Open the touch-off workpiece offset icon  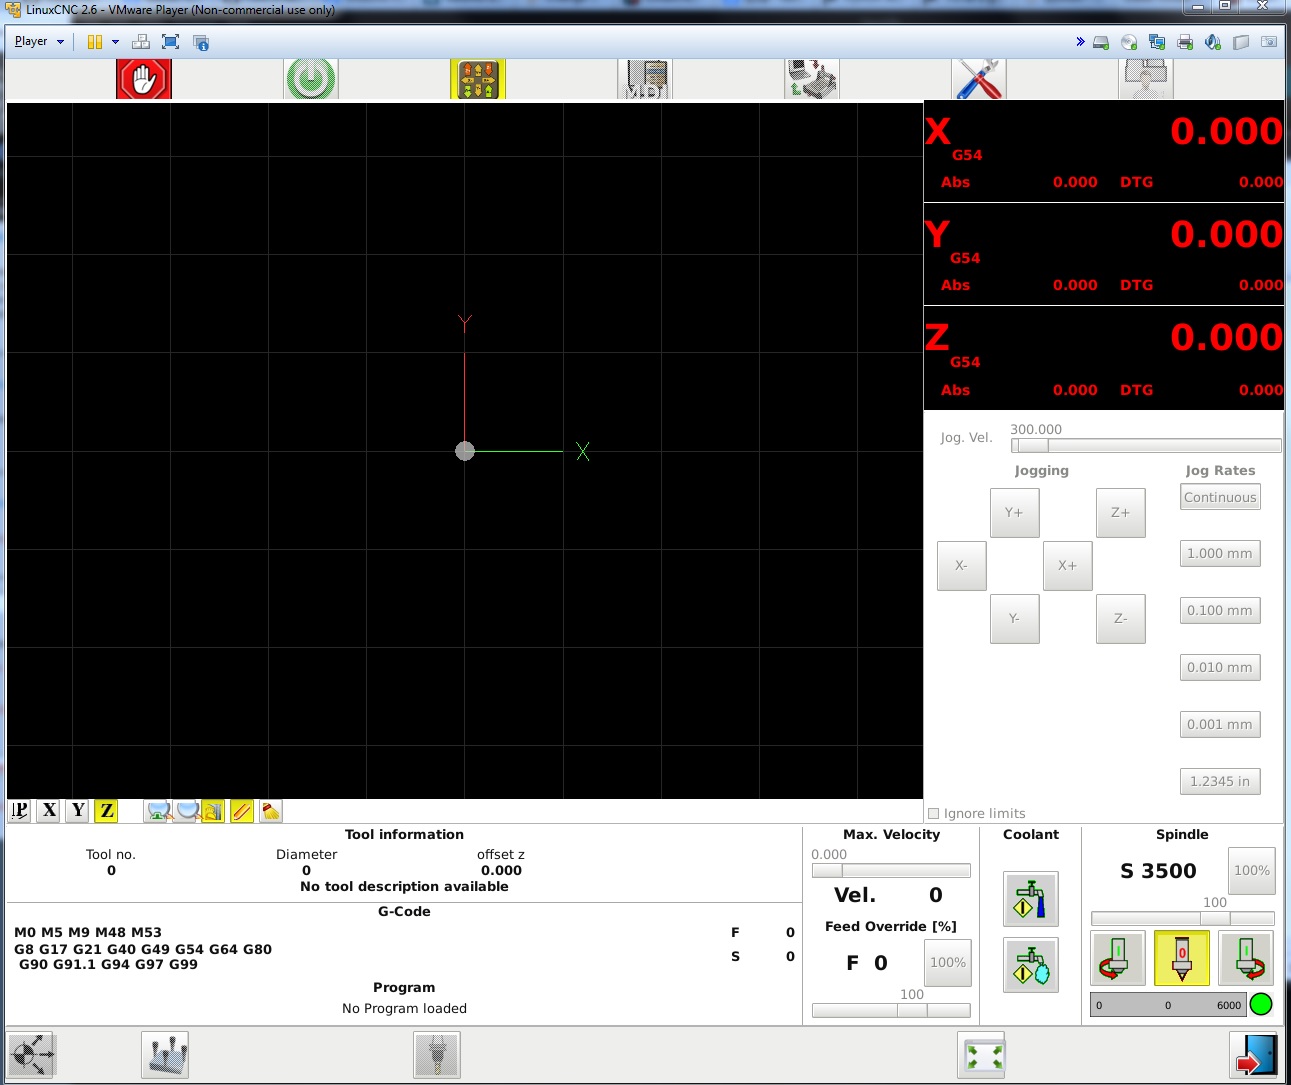click(x=165, y=1055)
